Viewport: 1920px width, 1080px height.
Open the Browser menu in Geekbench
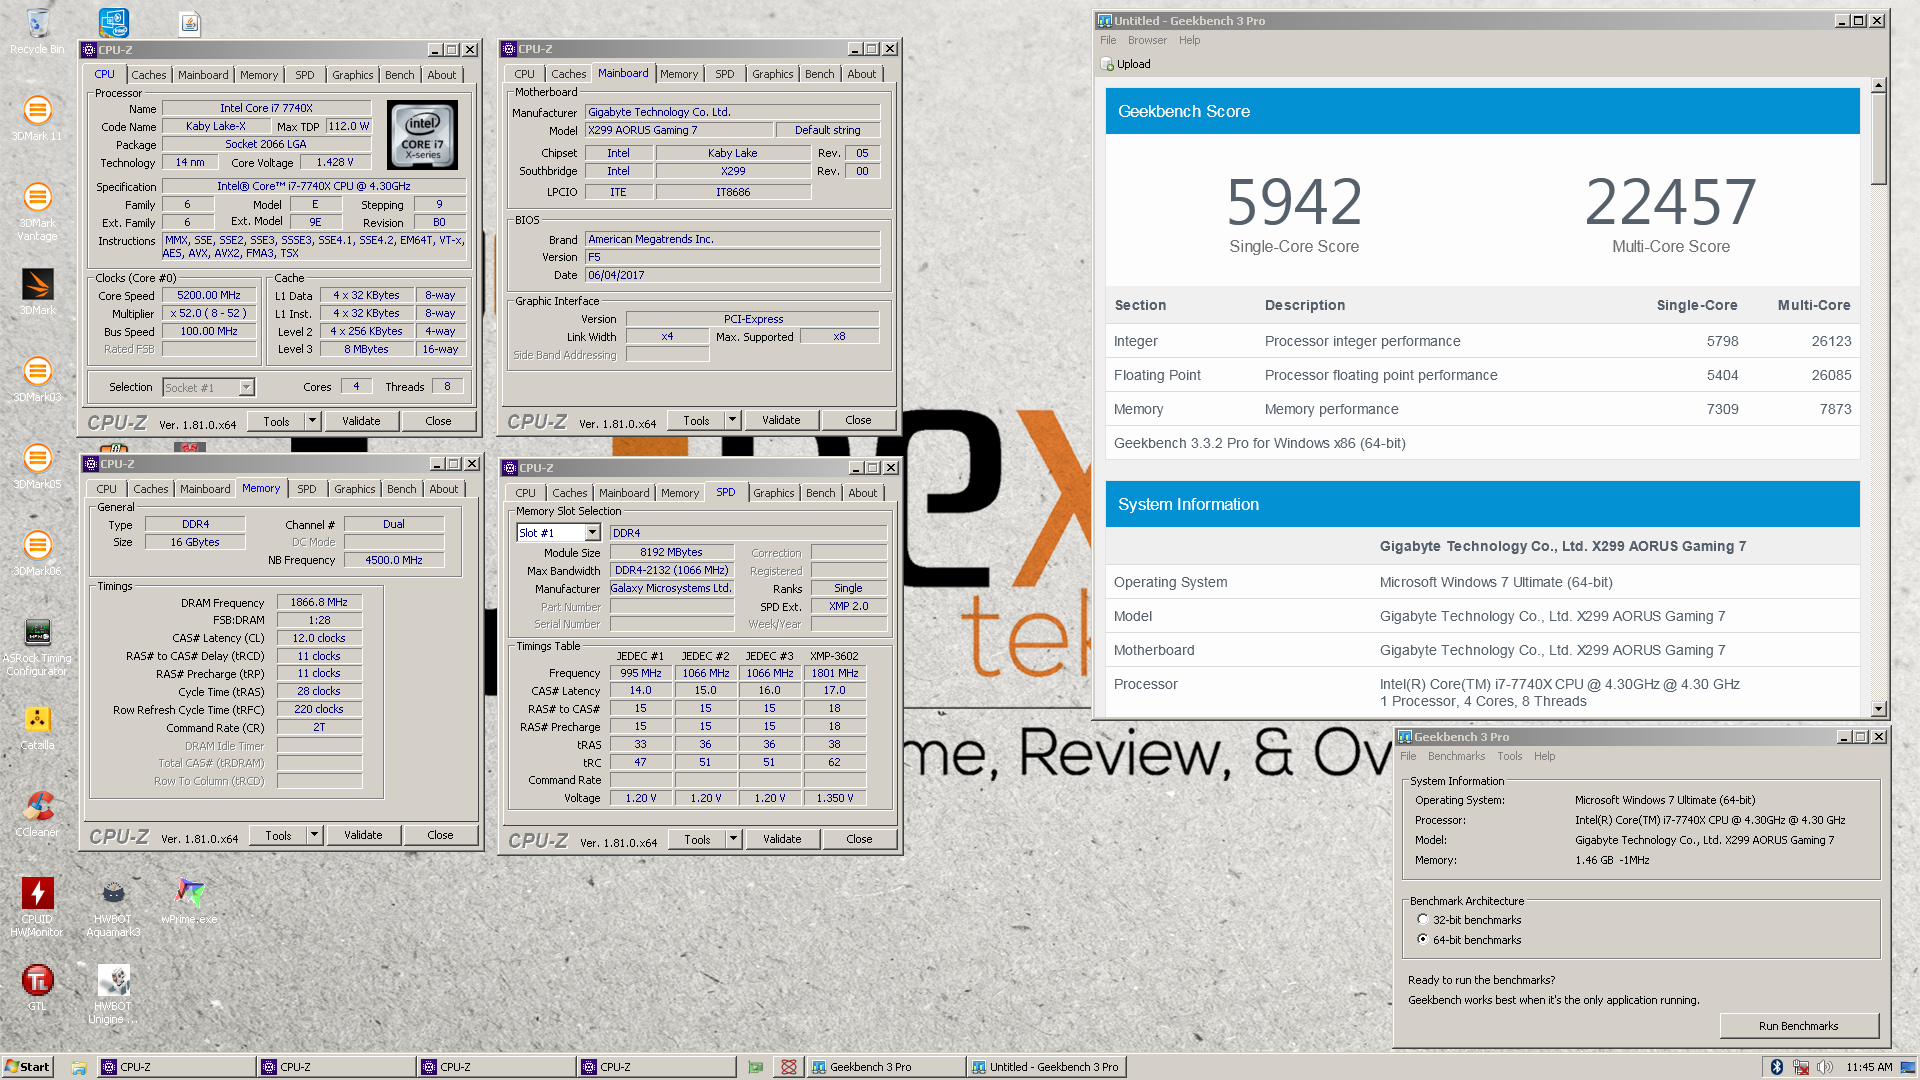click(x=1147, y=40)
